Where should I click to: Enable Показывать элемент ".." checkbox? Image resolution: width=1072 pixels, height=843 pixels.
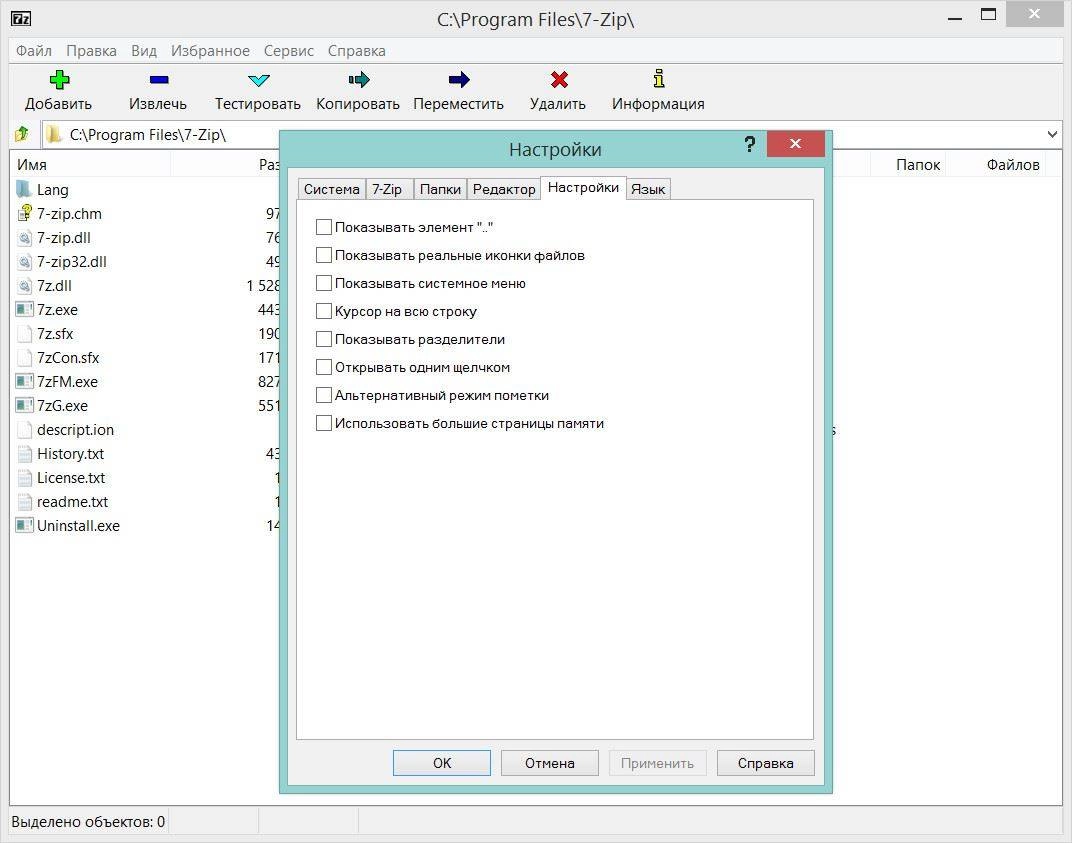click(324, 227)
